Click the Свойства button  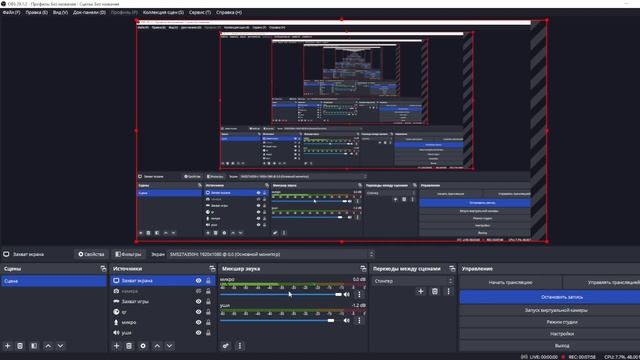pos(91,254)
